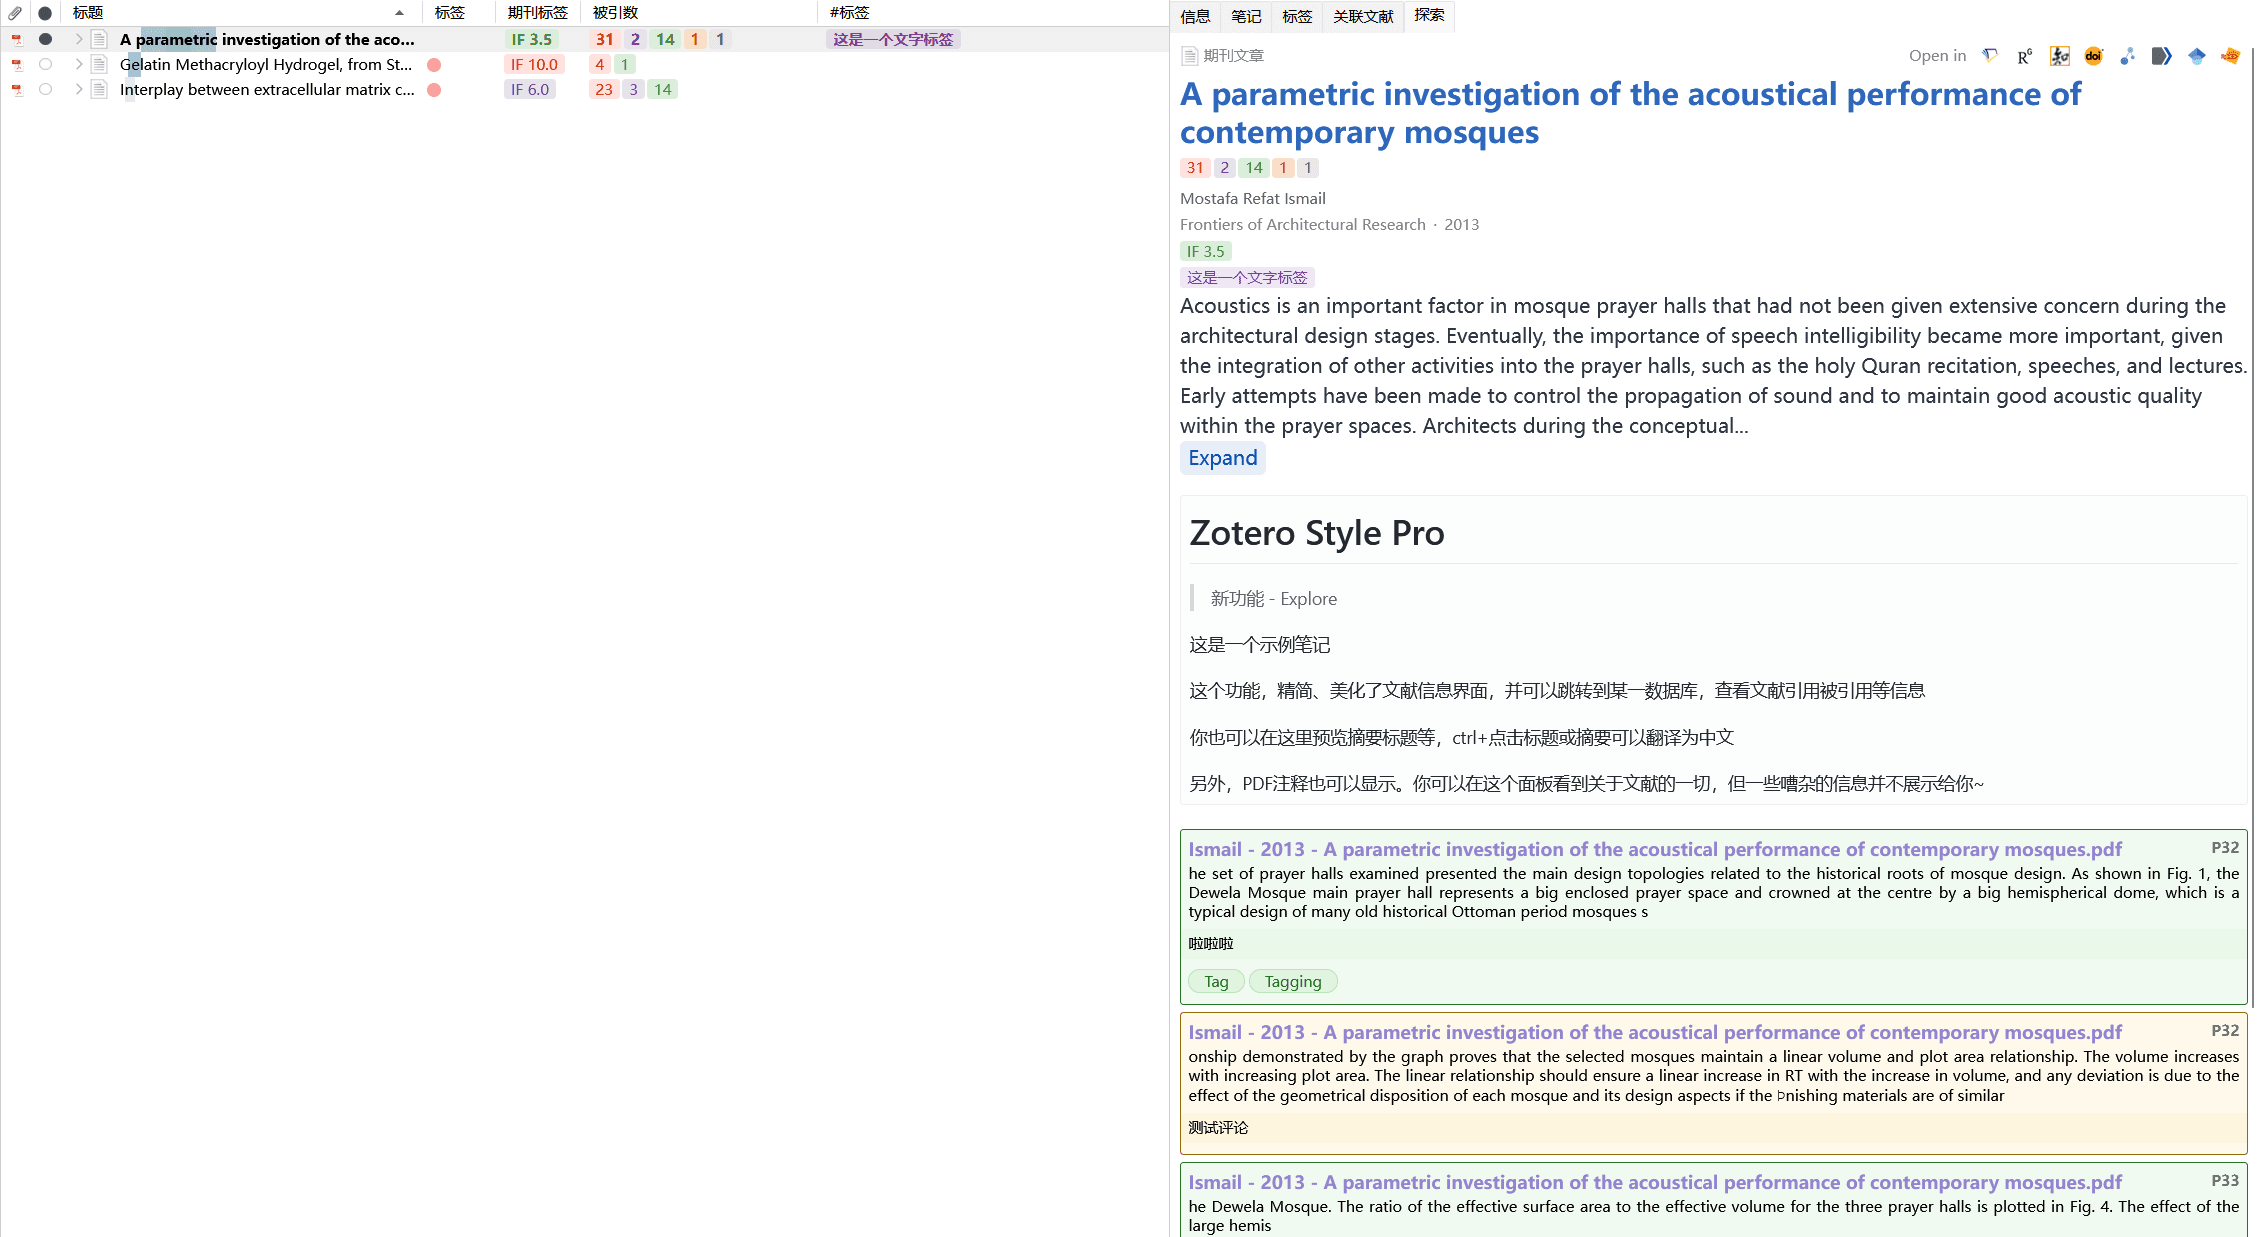2258x1237 pixels.
Task: Expand the A parametric investigation tree item
Action: [77, 39]
